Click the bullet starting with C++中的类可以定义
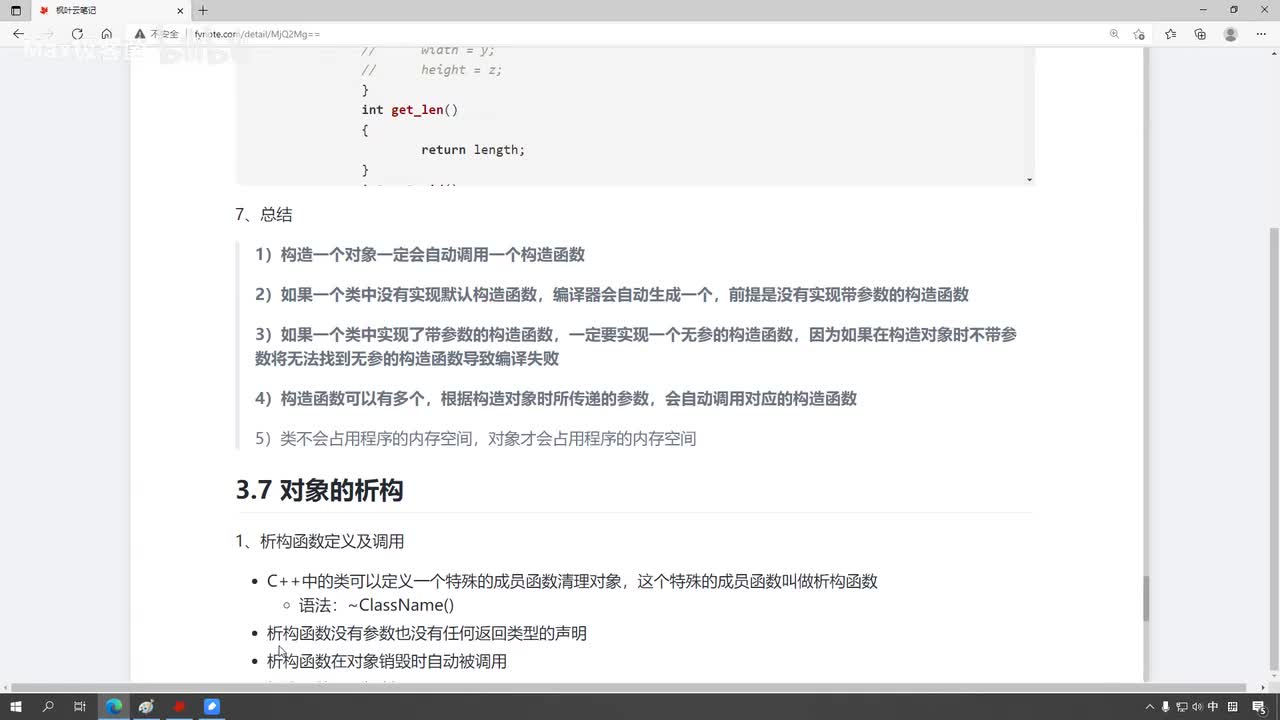The width and height of the screenshot is (1280, 720). (572, 581)
